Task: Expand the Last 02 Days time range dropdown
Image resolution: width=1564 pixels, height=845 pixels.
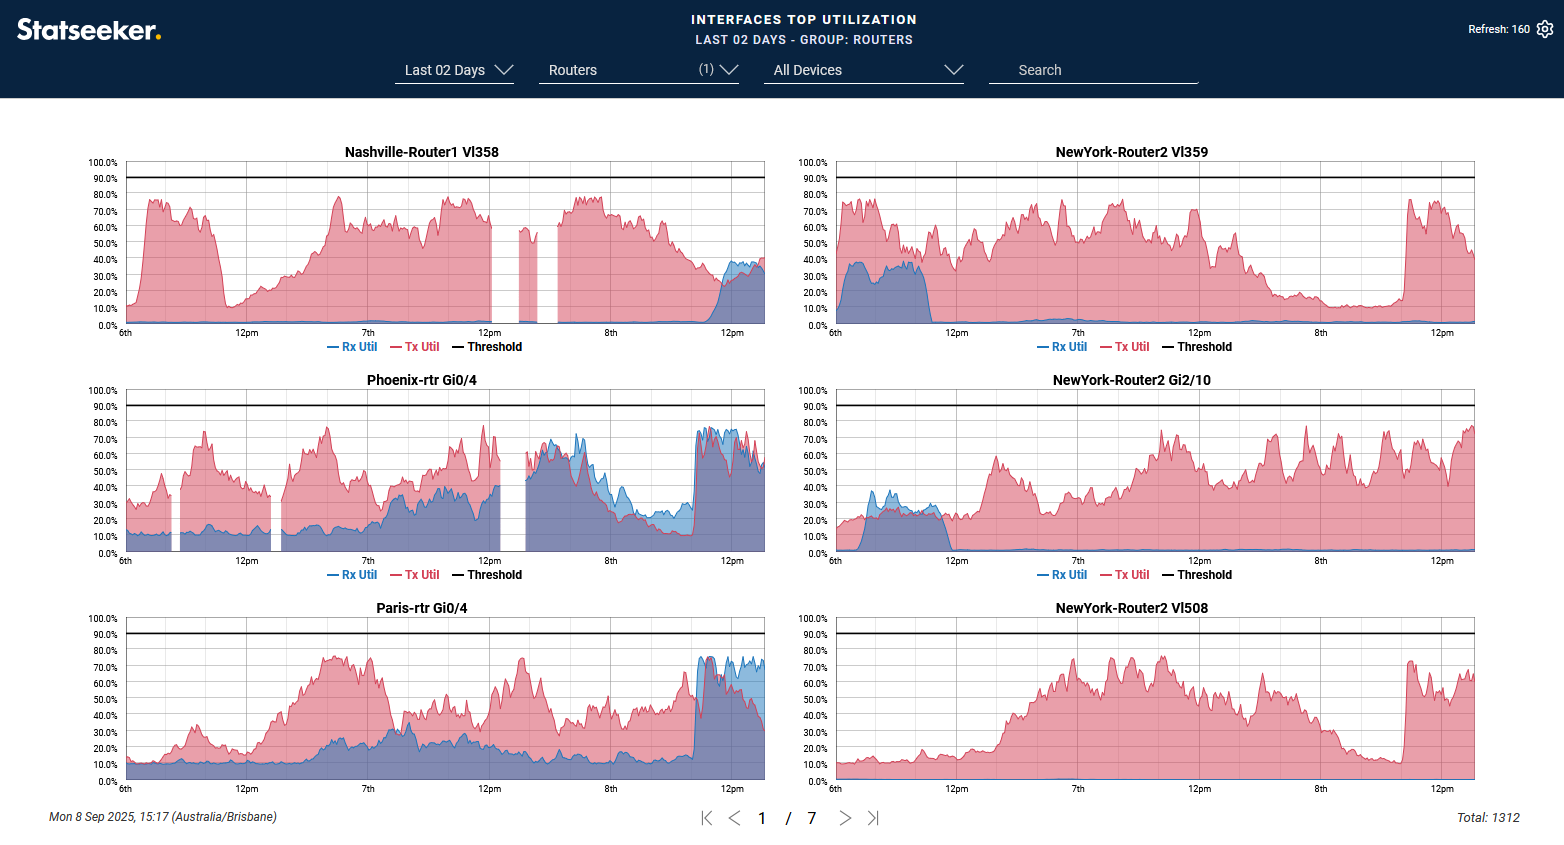Action: [x=458, y=70]
